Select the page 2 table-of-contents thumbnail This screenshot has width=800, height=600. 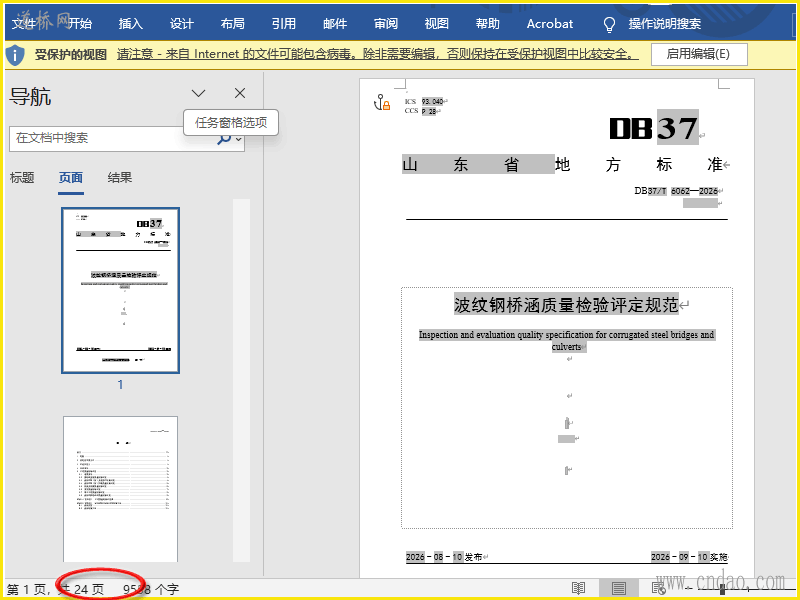tap(120, 489)
